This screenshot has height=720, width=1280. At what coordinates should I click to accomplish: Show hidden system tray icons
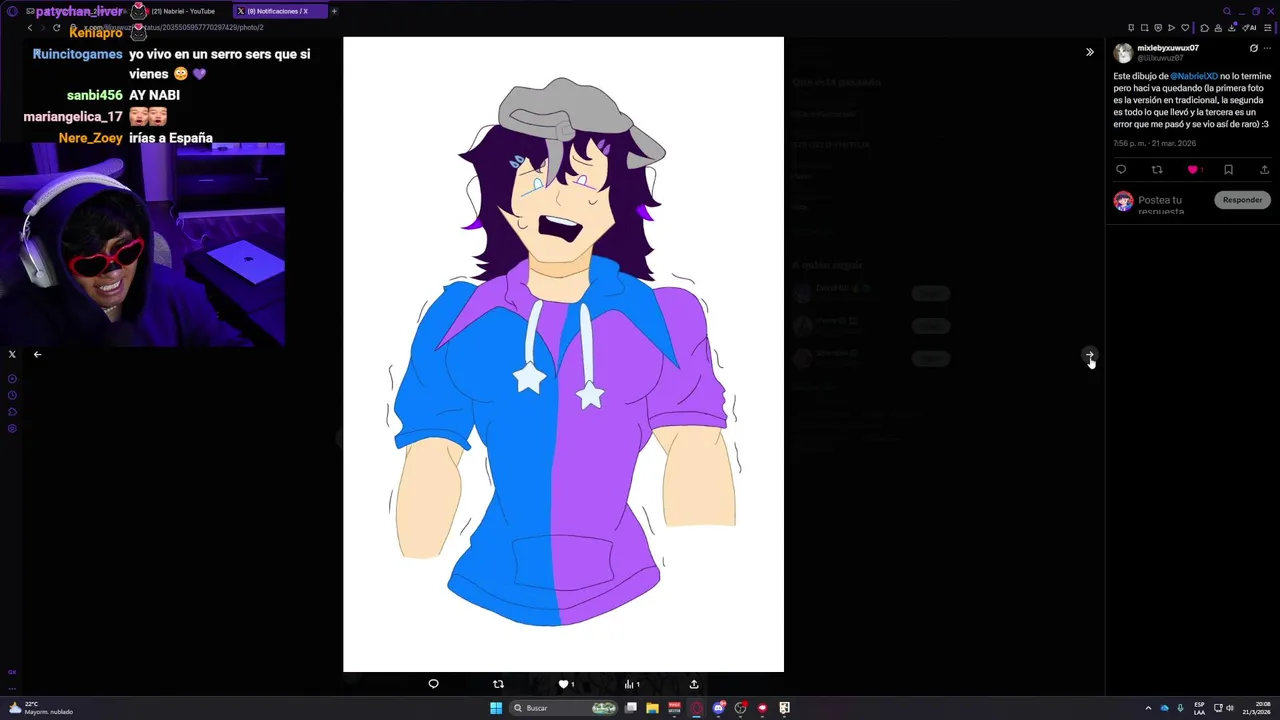pyautogui.click(x=1148, y=708)
